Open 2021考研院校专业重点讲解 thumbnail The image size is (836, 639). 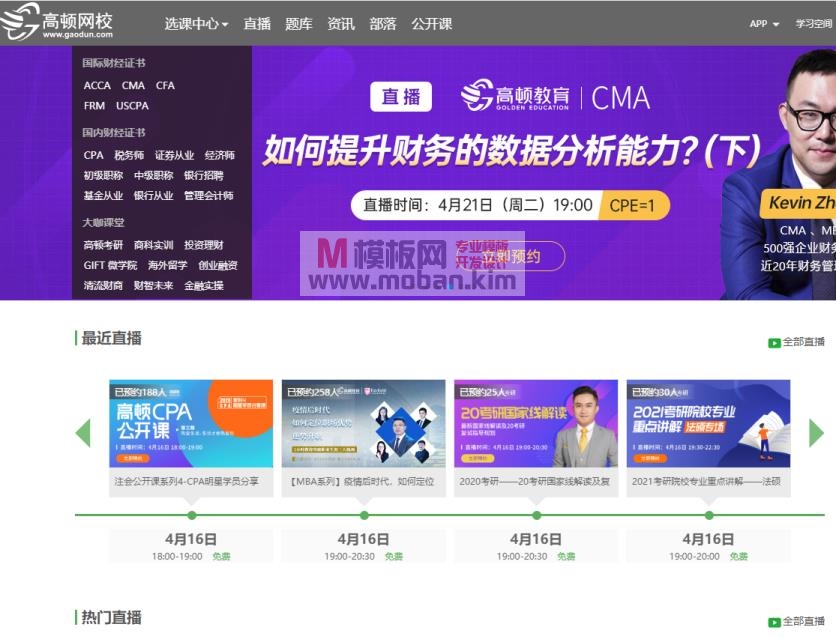click(709, 424)
